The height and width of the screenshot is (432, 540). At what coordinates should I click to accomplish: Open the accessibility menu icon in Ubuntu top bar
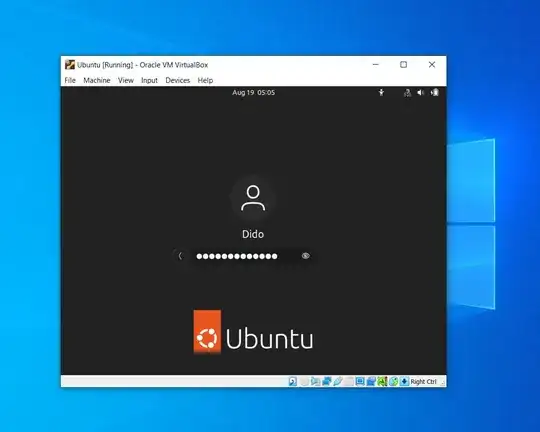tap(381, 92)
